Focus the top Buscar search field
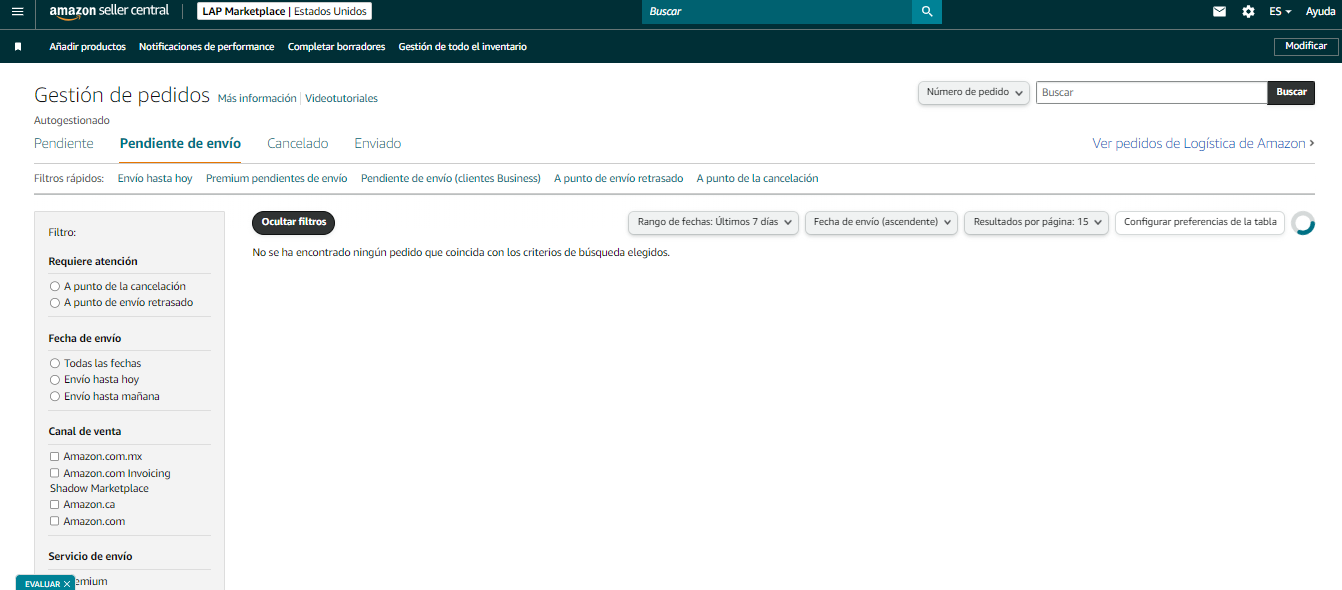This screenshot has height=590, width=1342. 777,12
